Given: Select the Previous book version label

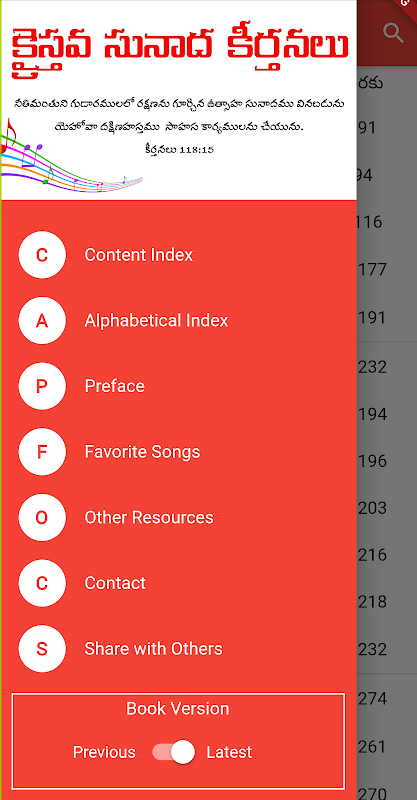Looking at the screenshot, I should (x=104, y=752).
